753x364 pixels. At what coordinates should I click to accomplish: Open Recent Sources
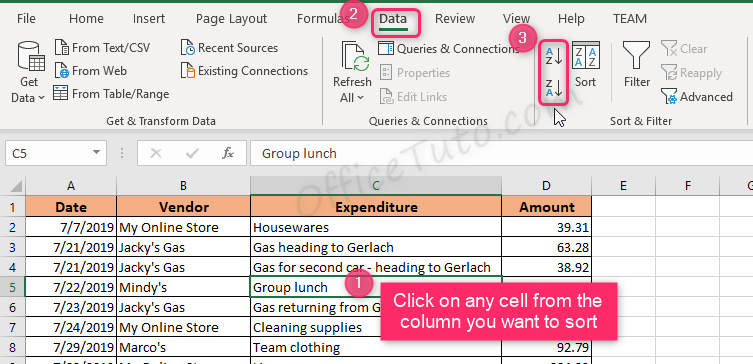click(230, 48)
